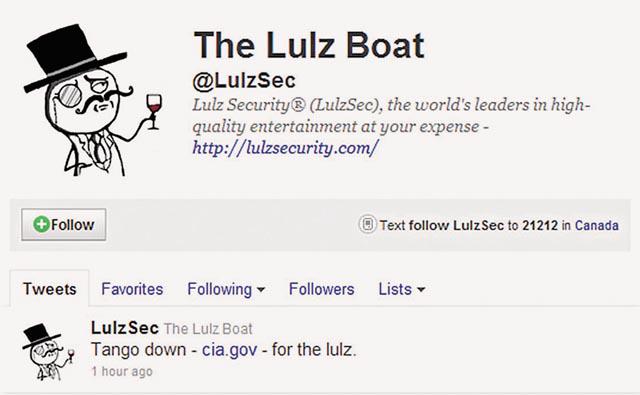640x395 pixels.
Task: Click LulzSec username in the tweet
Action: click(124, 328)
